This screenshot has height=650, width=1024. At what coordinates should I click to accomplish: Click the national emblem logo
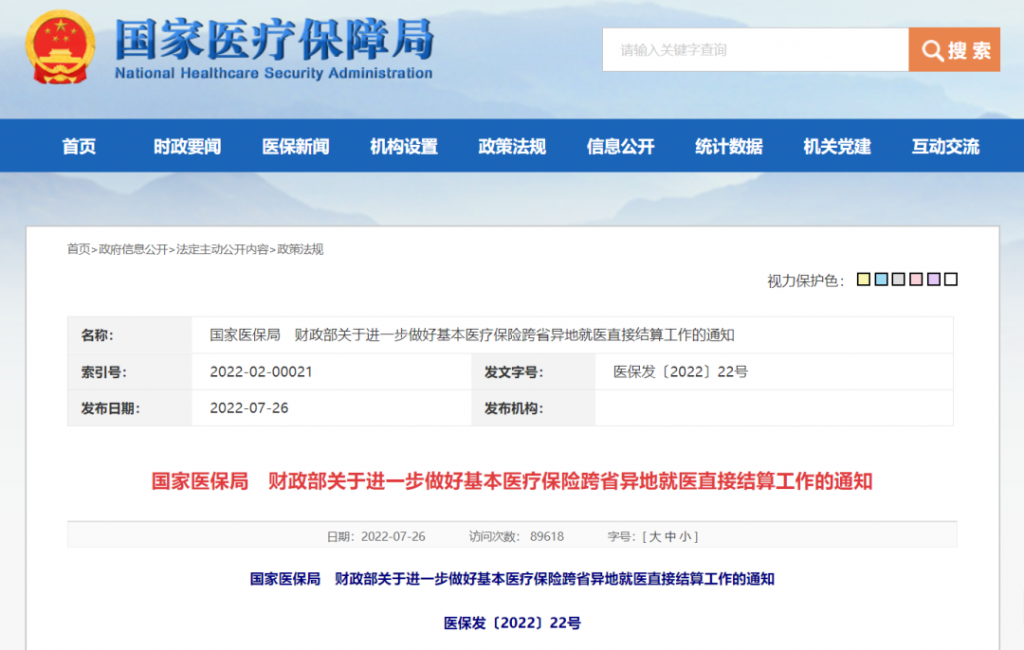coord(60,47)
